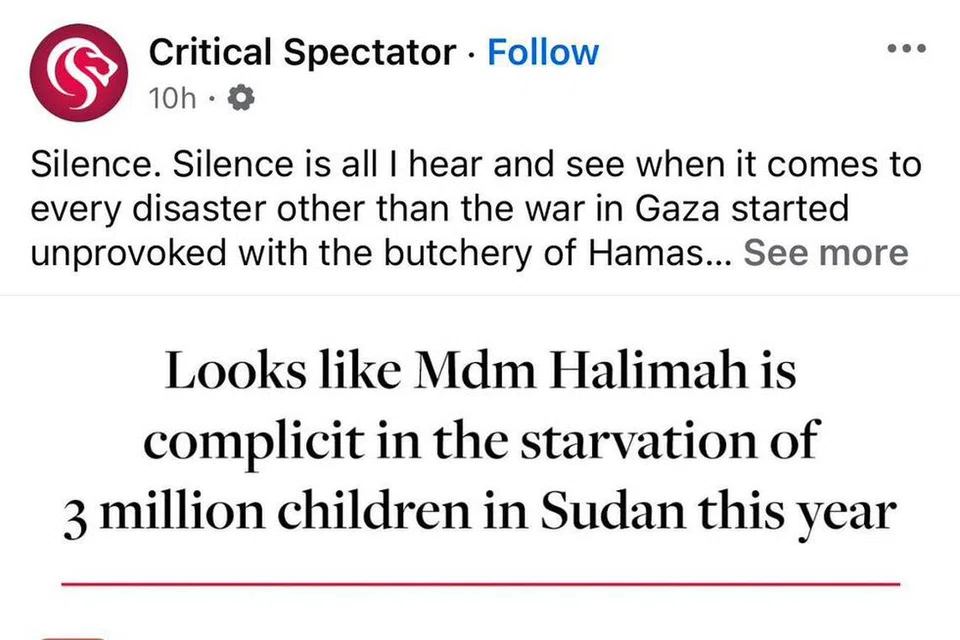Click the red divider line under headline

click(x=480, y=582)
